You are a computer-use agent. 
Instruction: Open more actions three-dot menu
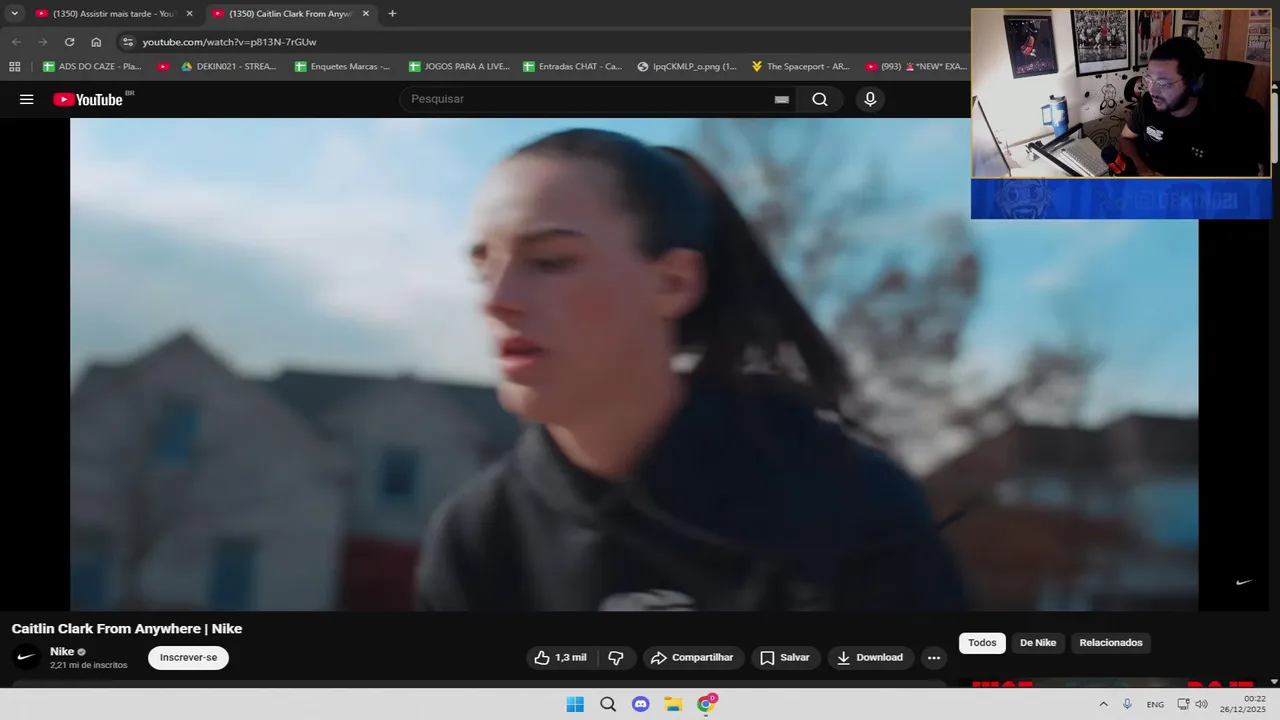934,658
